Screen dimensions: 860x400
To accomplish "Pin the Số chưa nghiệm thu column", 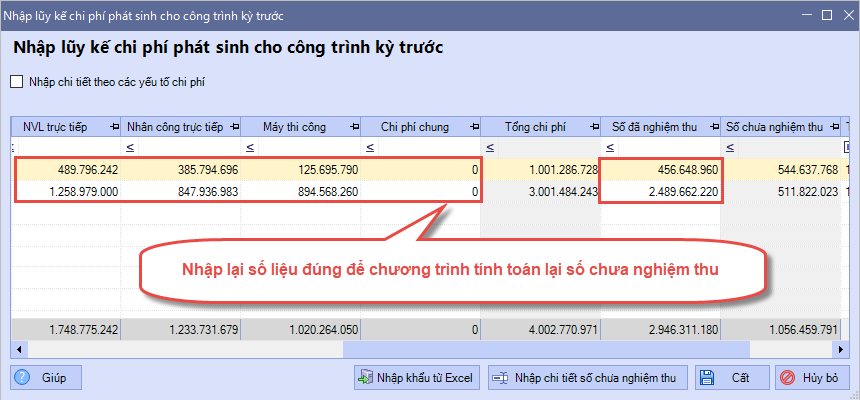I will point(833,127).
